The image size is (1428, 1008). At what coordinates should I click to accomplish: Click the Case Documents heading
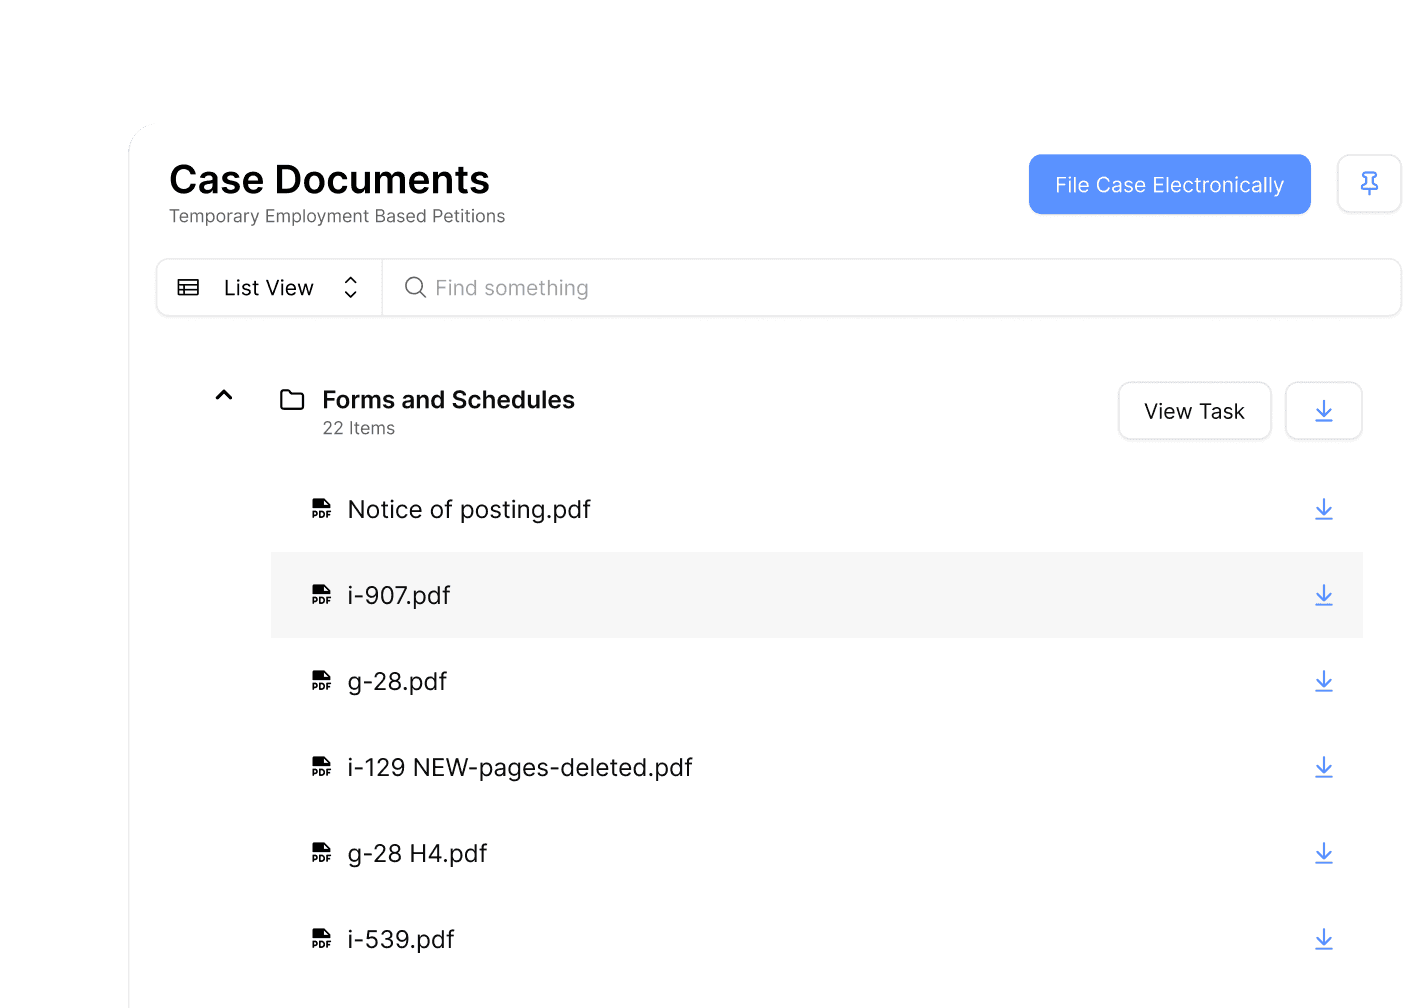(x=329, y=180)
